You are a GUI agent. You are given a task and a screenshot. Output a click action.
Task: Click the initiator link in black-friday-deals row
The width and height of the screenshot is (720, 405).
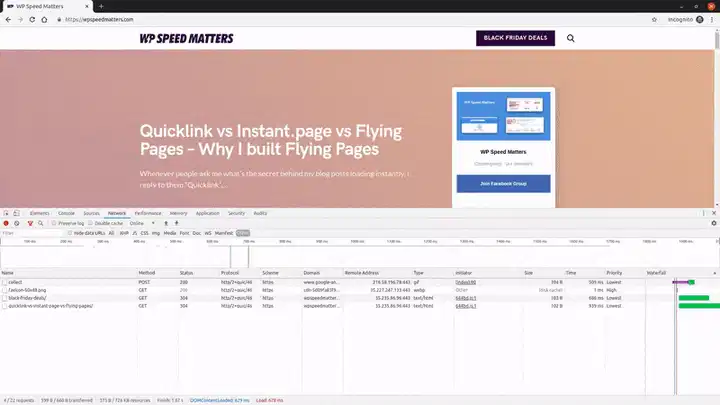(x=466, y=298)
